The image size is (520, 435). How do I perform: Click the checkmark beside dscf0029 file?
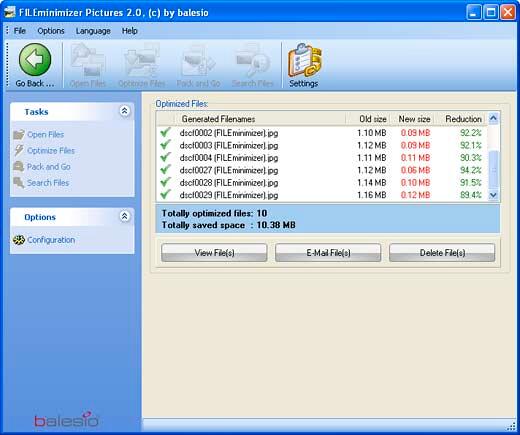pos(165,194)
